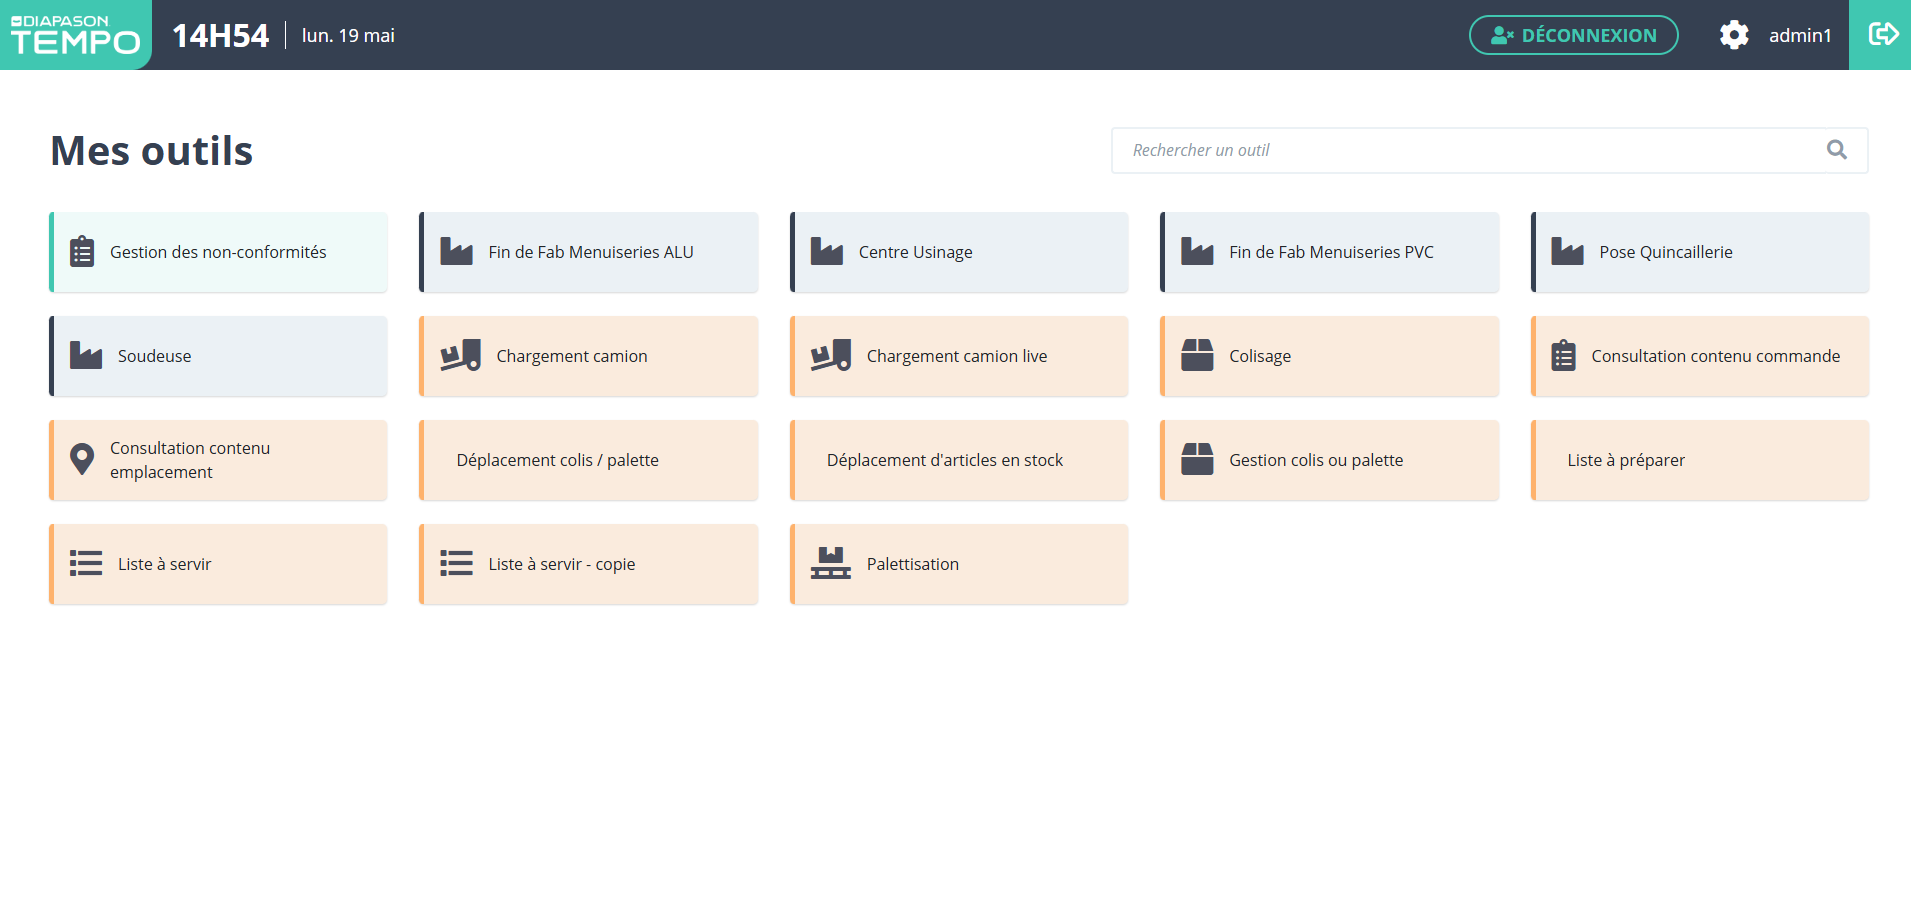Click the logout arrow icon
The image size is (1911, 922).
[1882, 35]
